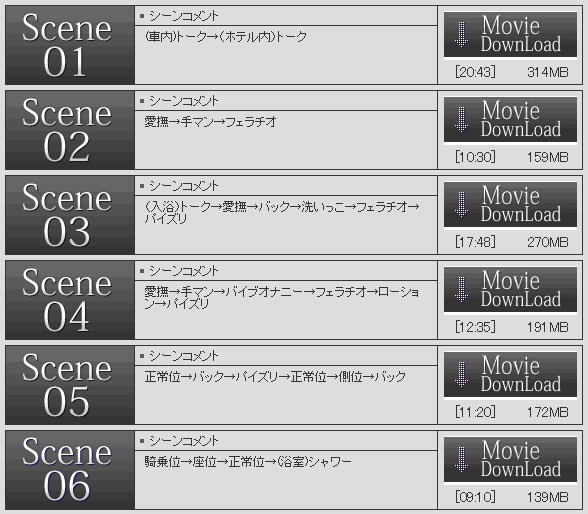The width and height of the screenshot is (588, 514).
Task: Click the download arrow icon for Scene 01
Action: click(461, 34)
